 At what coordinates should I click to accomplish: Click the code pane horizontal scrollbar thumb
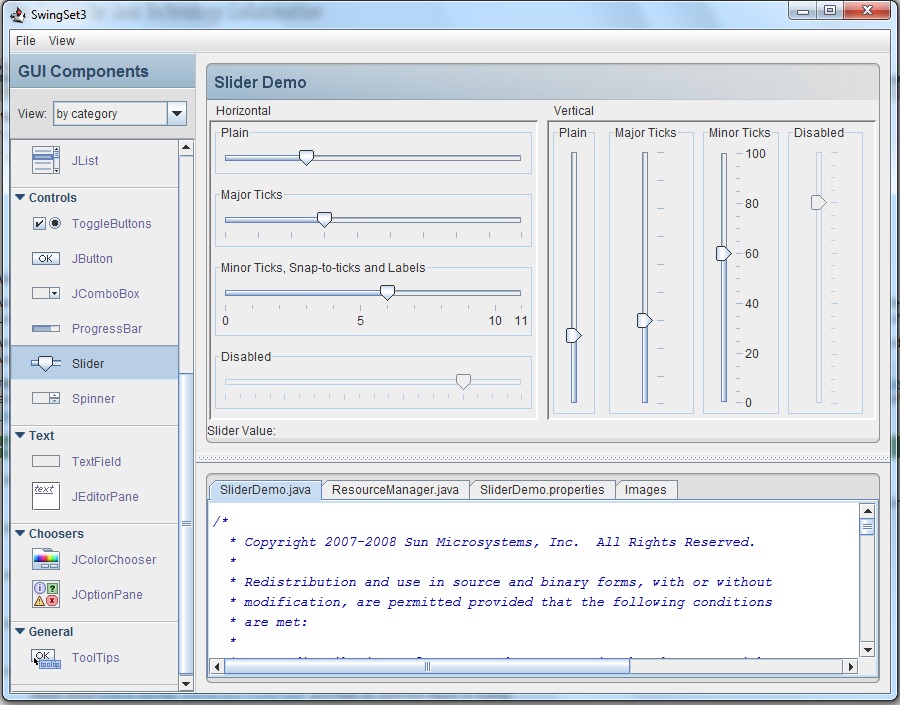click(427, 667)
